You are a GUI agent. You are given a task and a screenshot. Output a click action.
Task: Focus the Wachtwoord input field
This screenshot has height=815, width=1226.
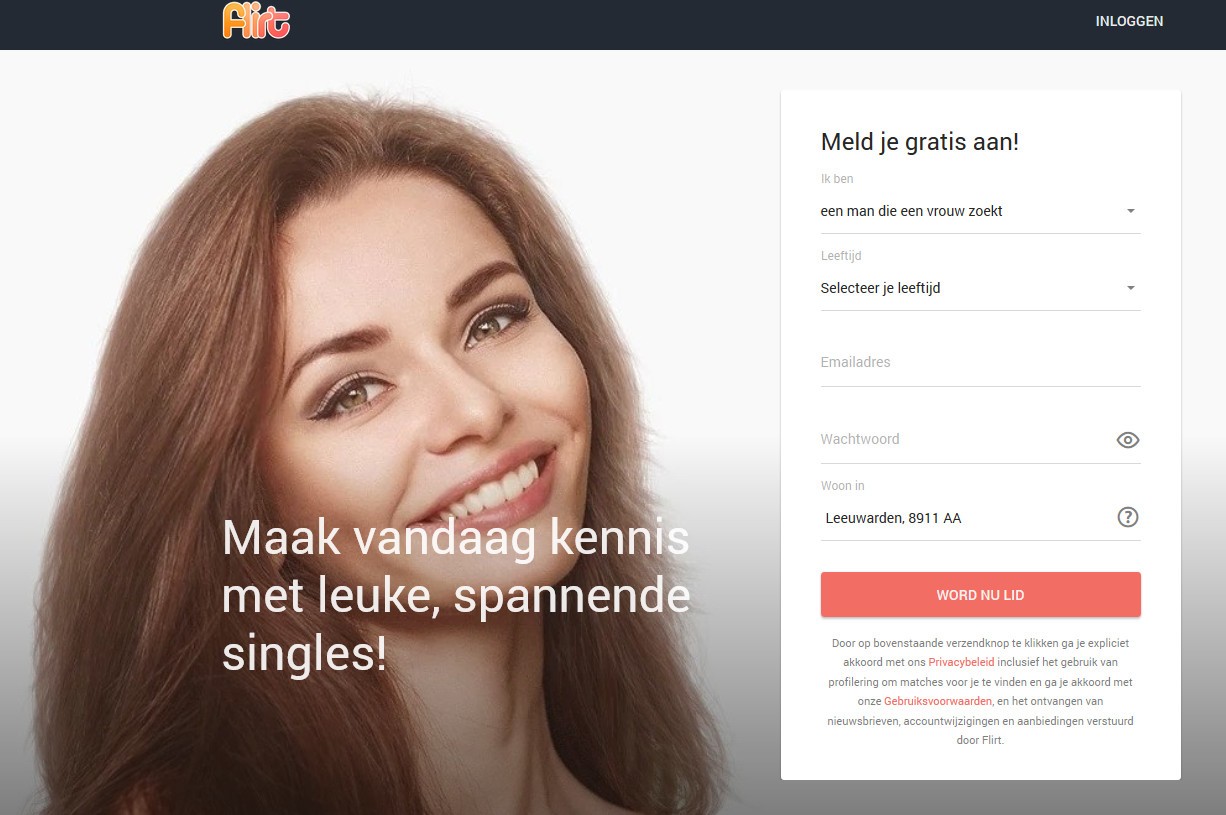pyautogui.click(x=966, y=440)
